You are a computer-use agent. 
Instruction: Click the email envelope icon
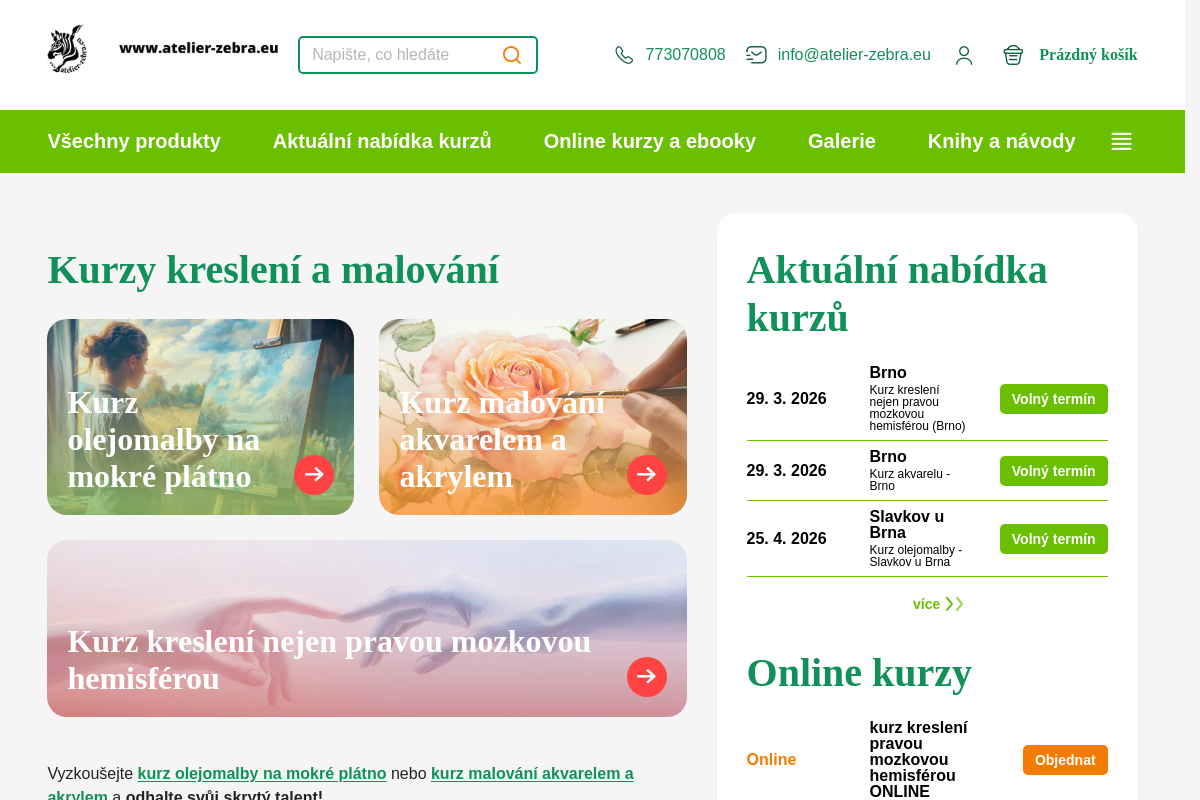756,55
